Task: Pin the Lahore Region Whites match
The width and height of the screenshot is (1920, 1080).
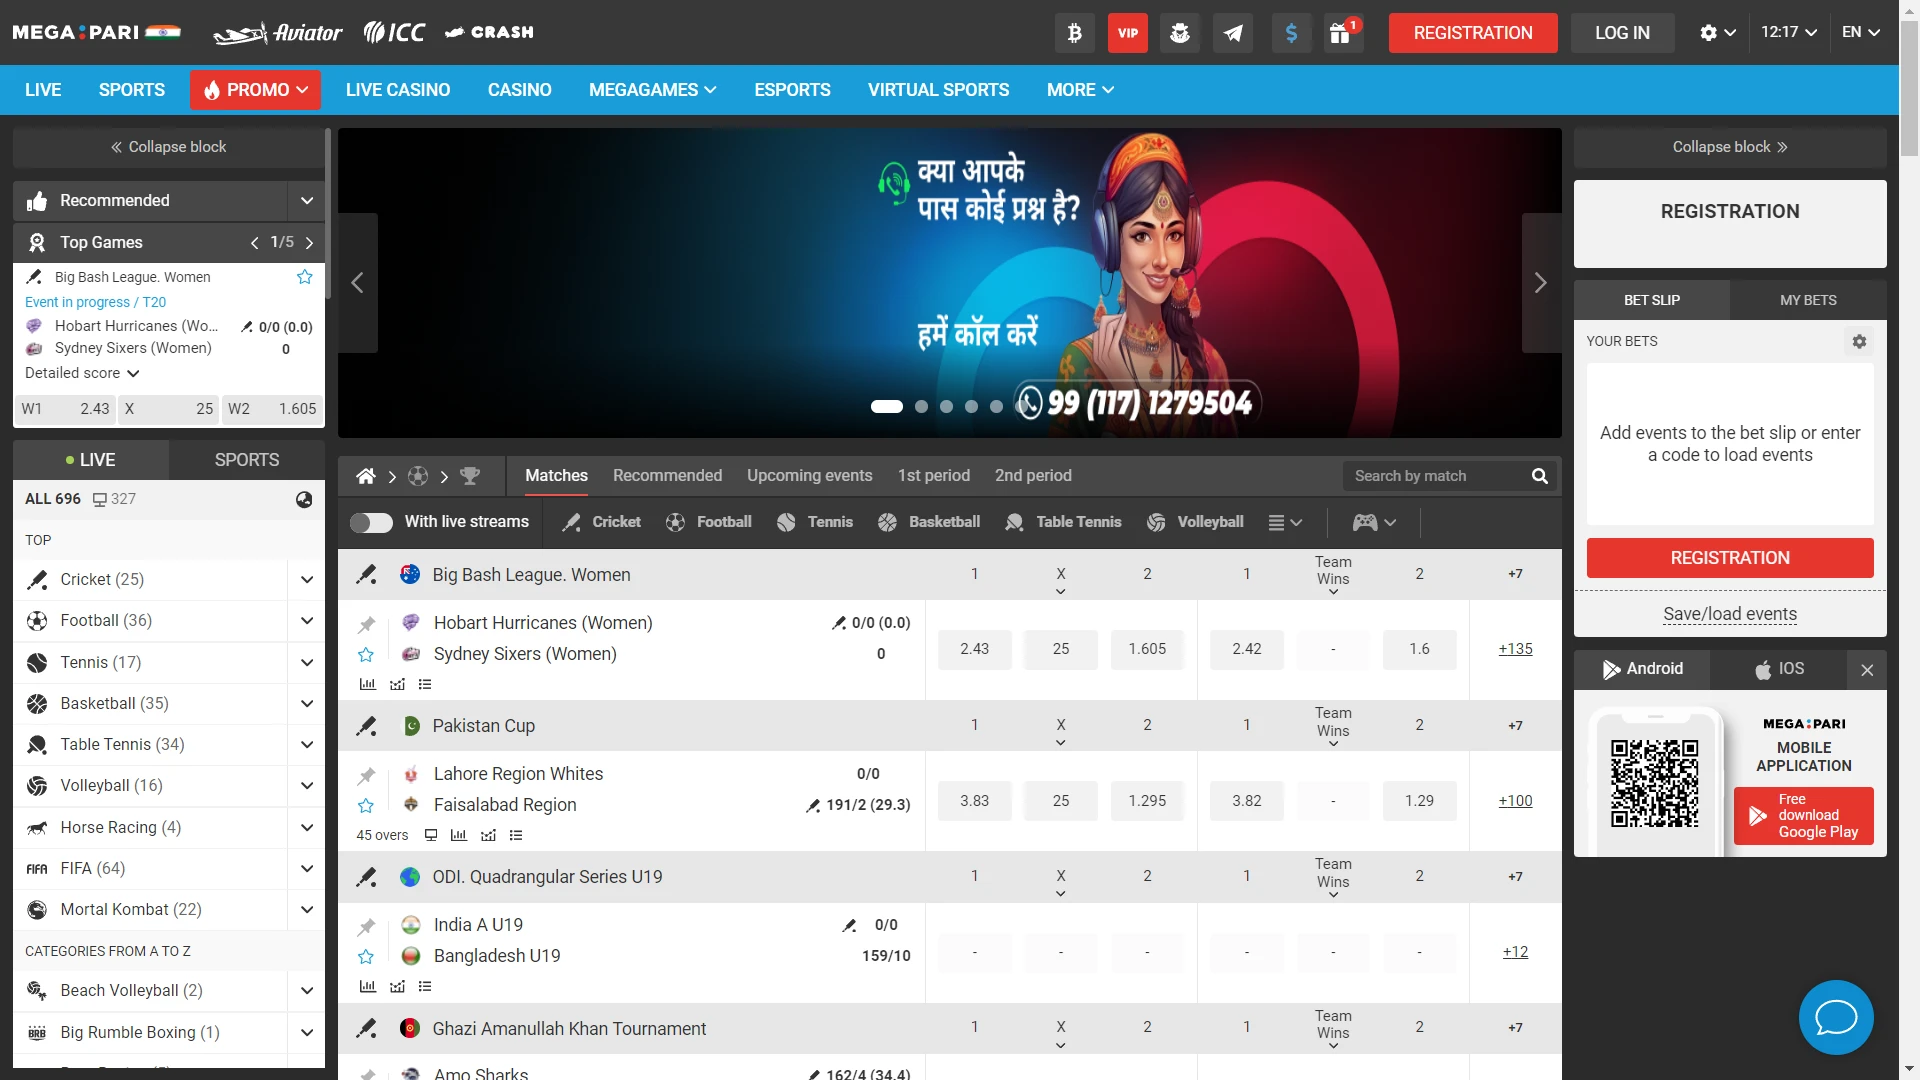Action: 366,775
